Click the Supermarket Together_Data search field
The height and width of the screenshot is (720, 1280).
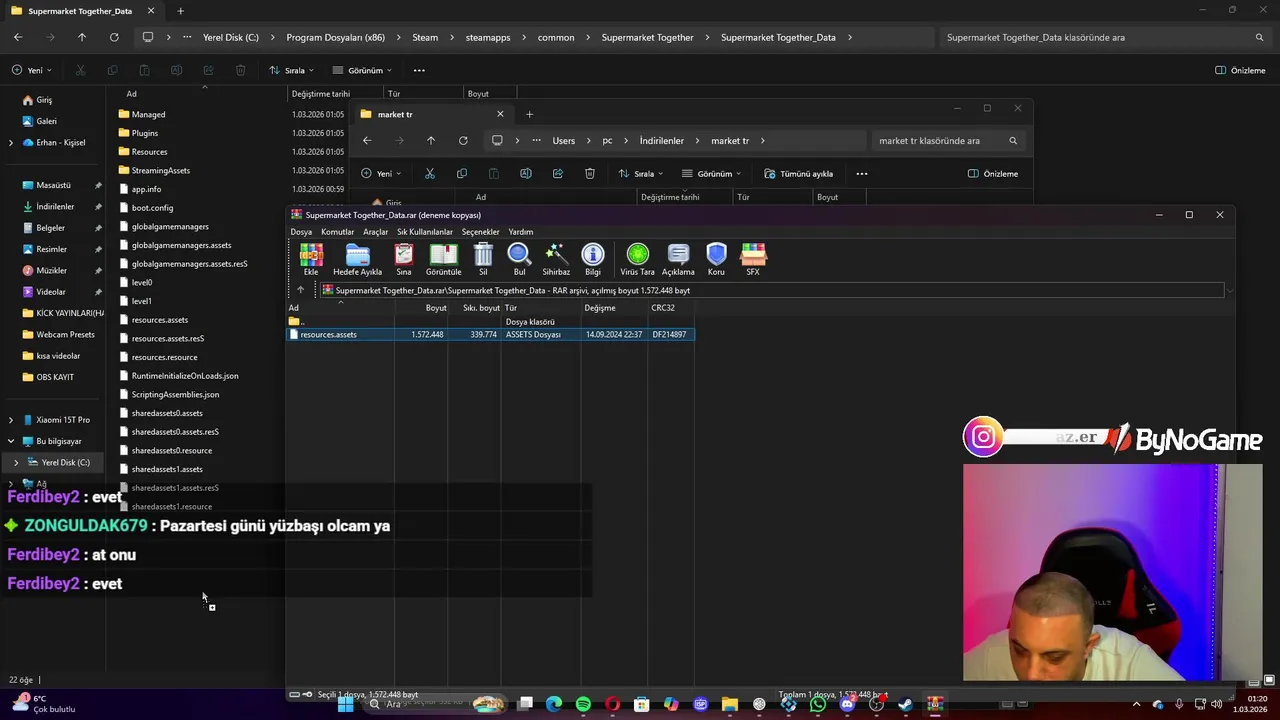pyautogui.click(x=1105, y=38)
